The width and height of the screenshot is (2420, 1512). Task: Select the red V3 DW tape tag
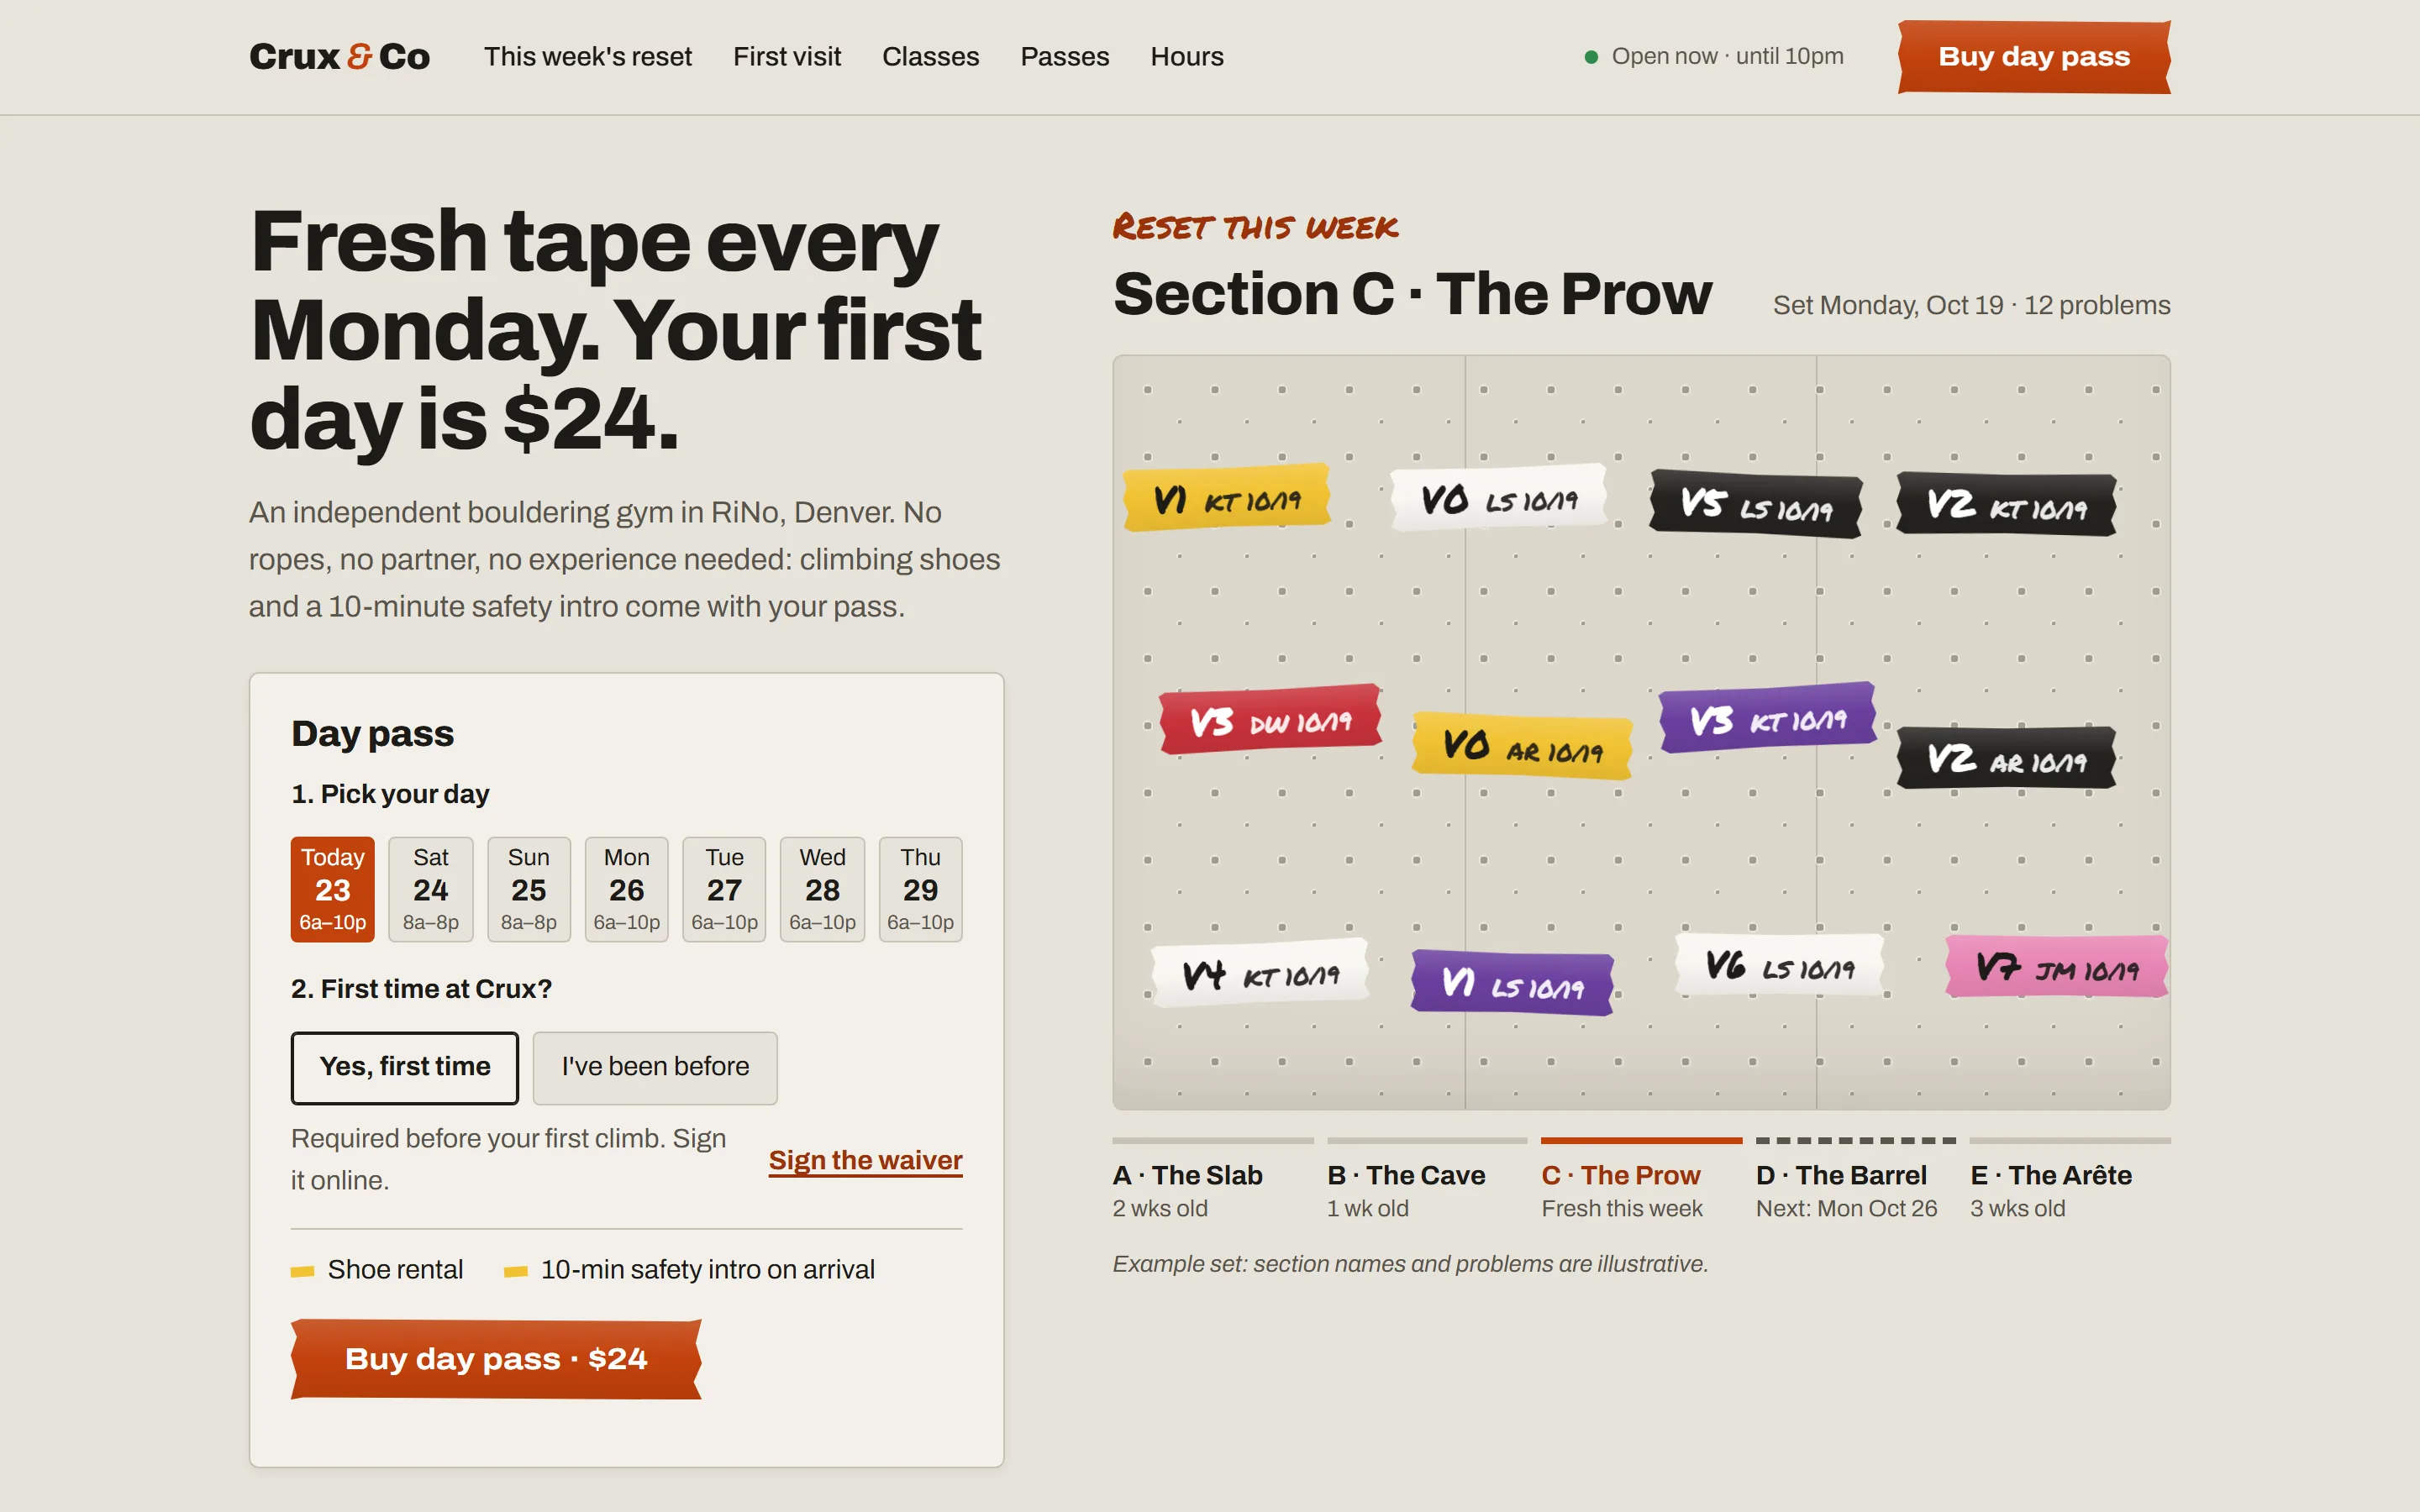(x=1270, y=719)
